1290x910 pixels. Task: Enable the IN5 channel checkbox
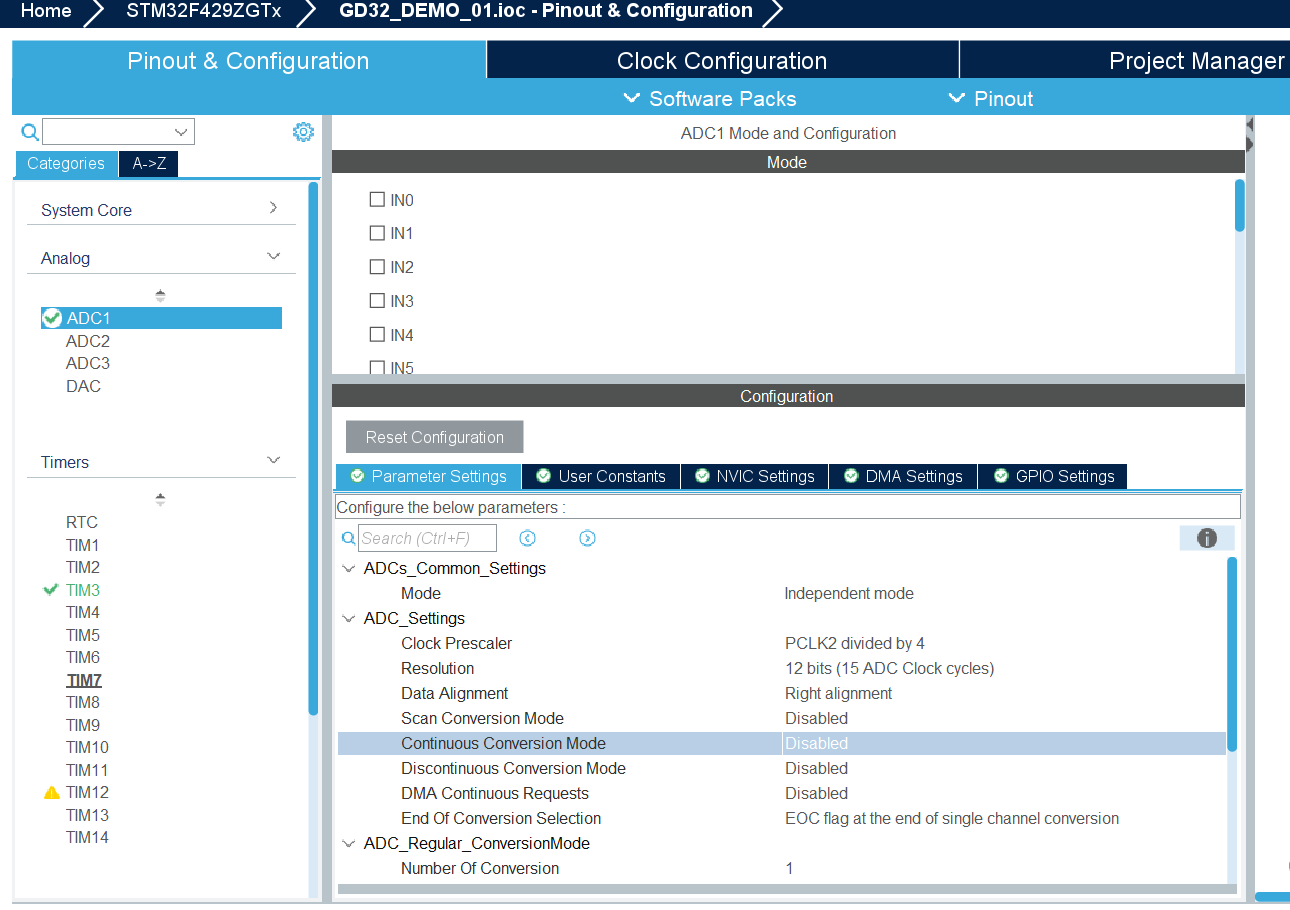point(377,367)
